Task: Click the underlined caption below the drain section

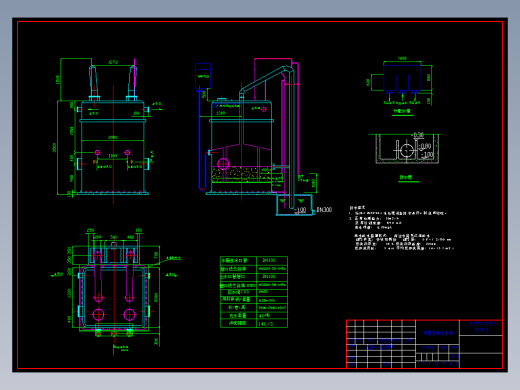Action: click(x=405, y=177)
